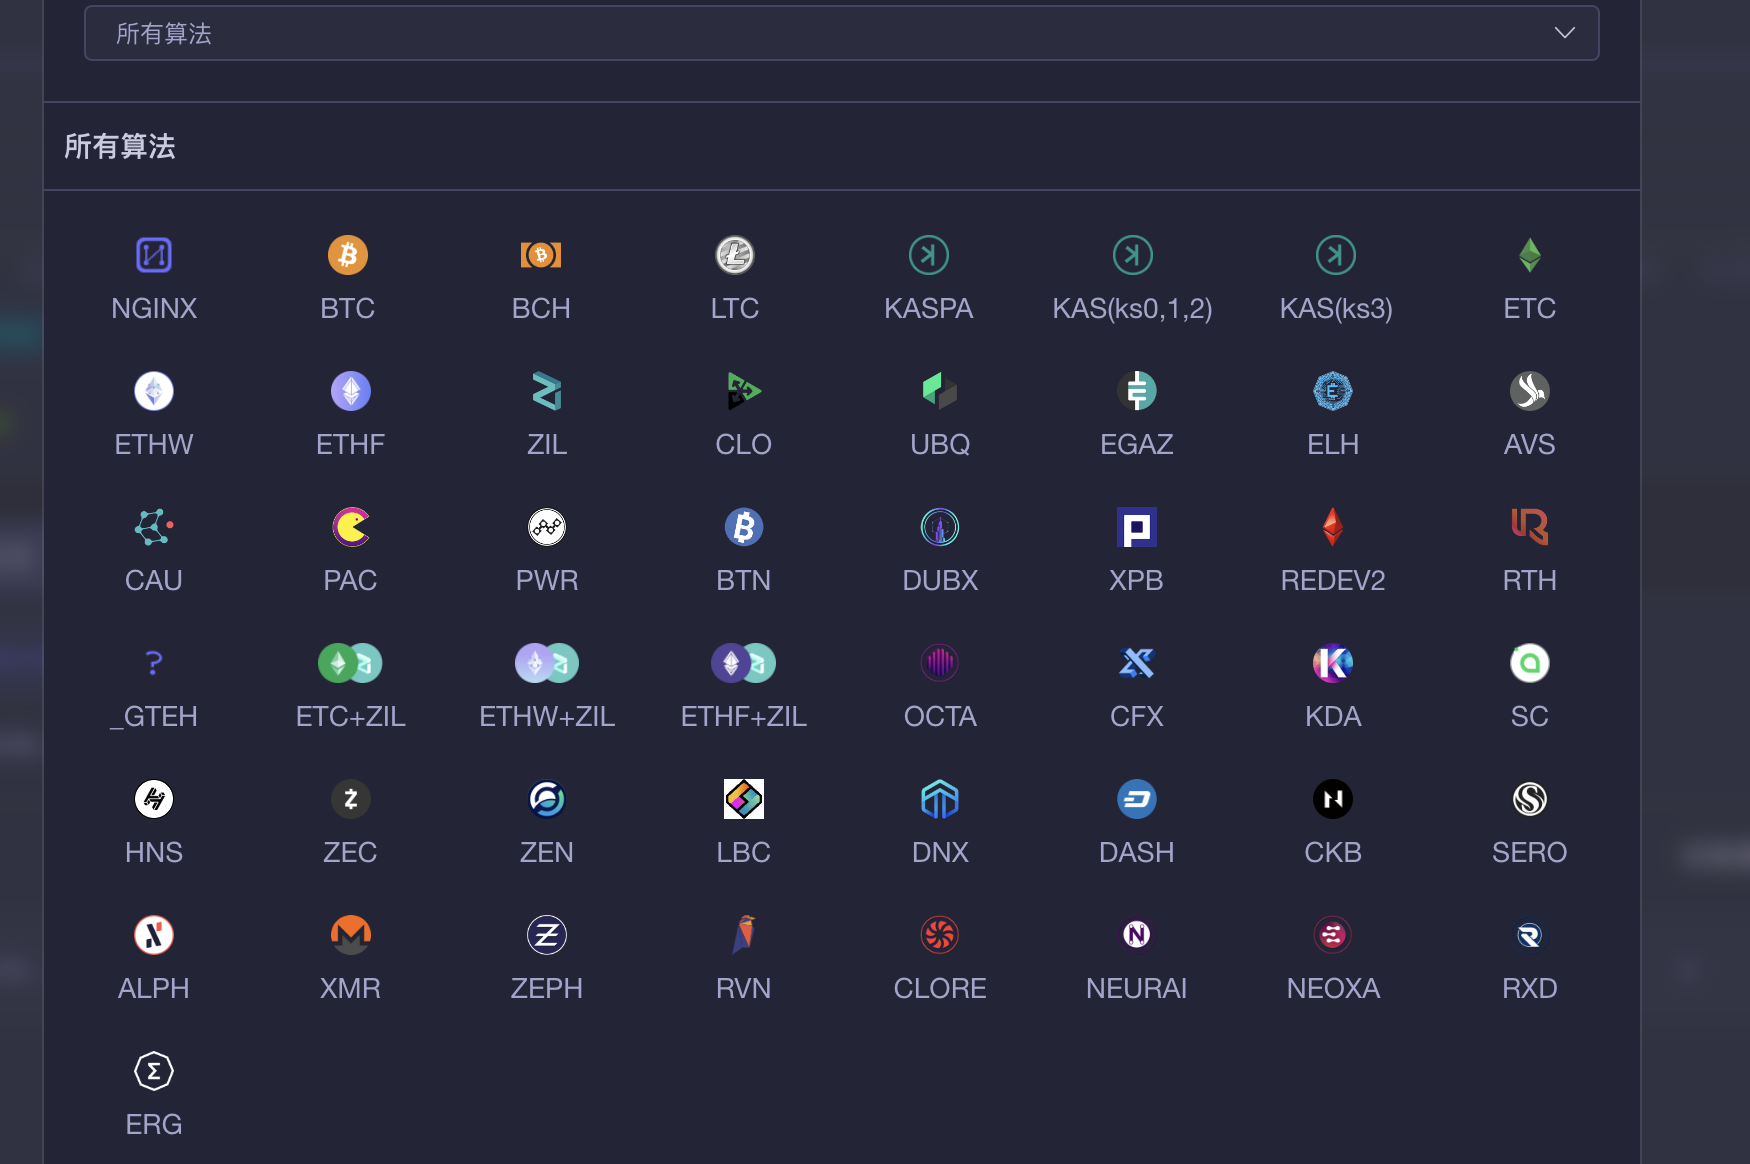Image resolution: width=1750 pixels, height=1164 pixels.
Task: Pick the NEURAI coin icon
Action: [1137, 935]
